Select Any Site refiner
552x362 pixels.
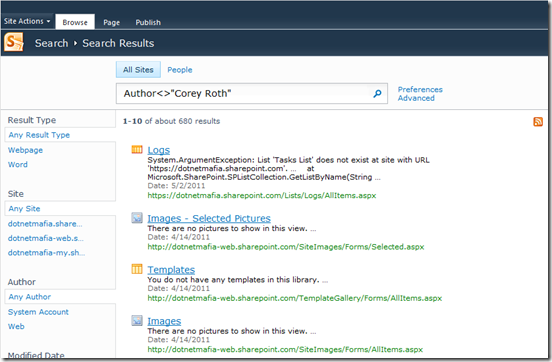point(24,208)
